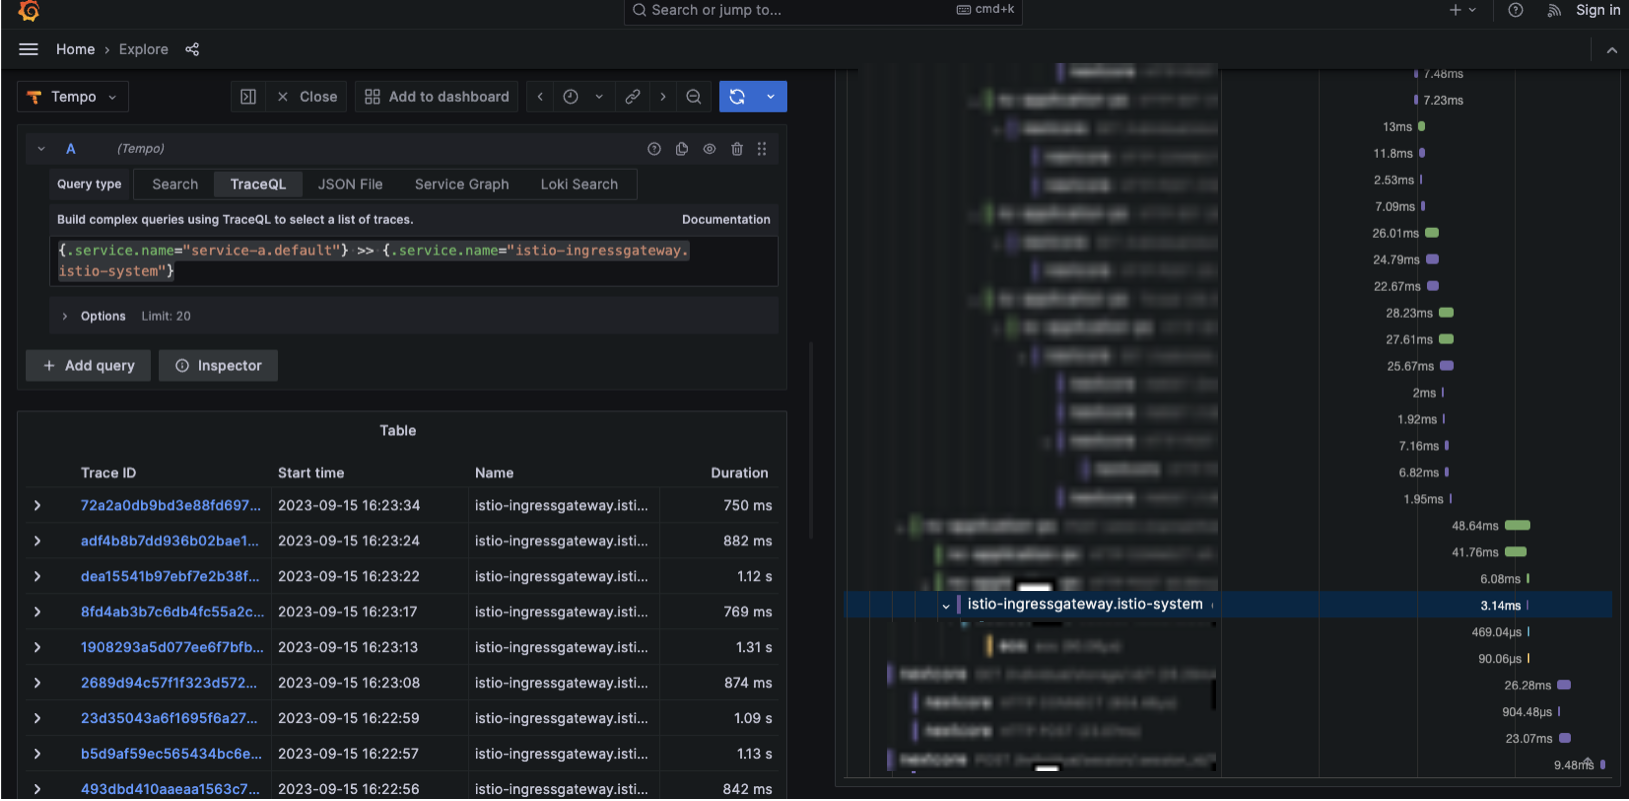Switch to the Loki Search tab

tap(579, 184)
